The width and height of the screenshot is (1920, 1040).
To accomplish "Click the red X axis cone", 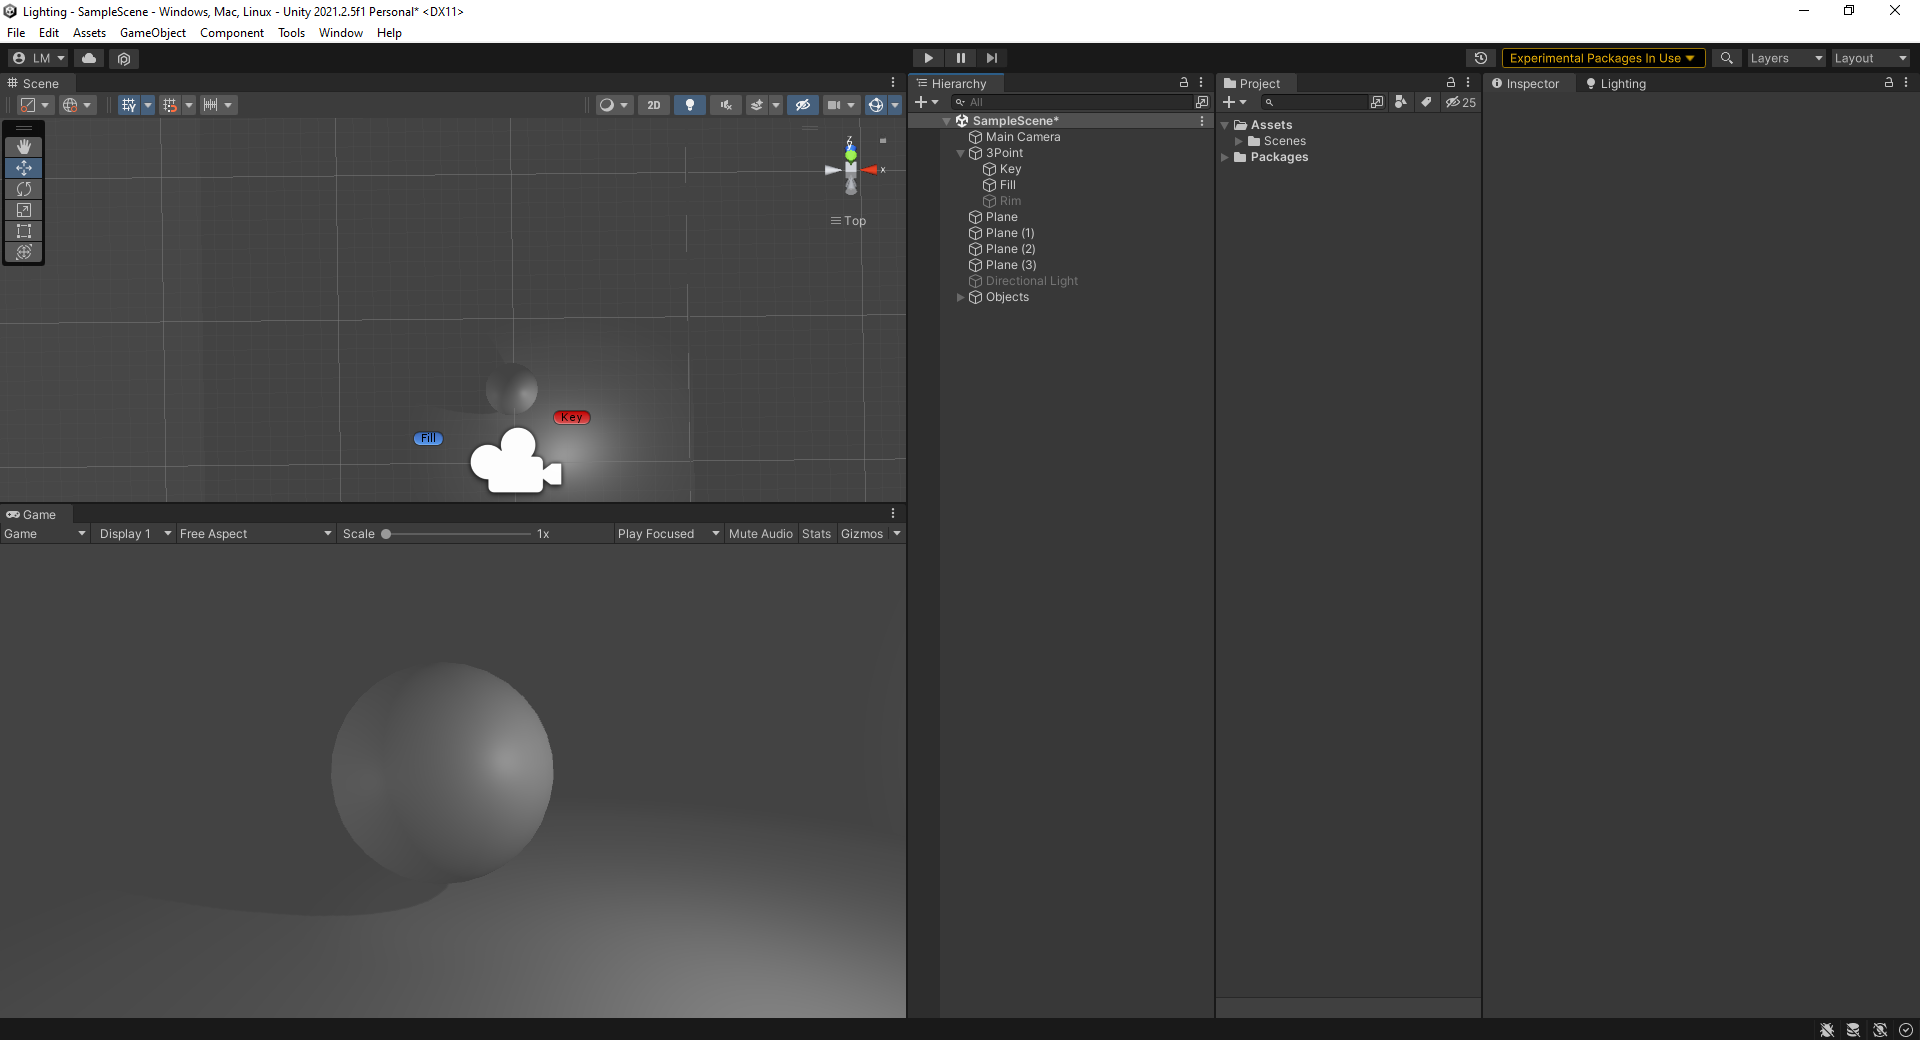I will click(870, 170).
